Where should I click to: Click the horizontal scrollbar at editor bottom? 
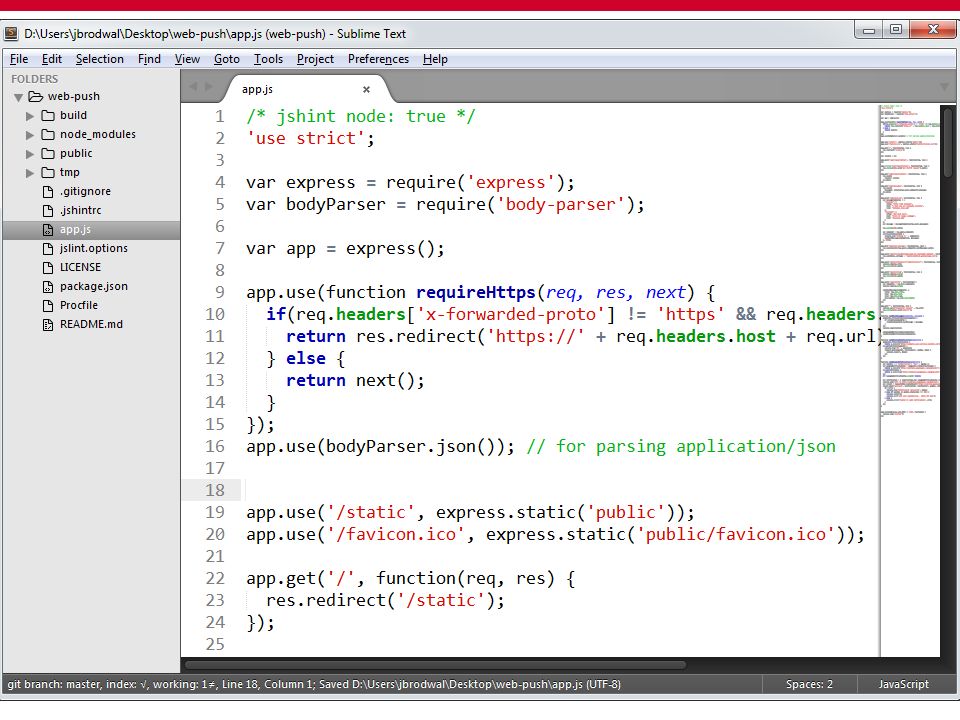435,665
